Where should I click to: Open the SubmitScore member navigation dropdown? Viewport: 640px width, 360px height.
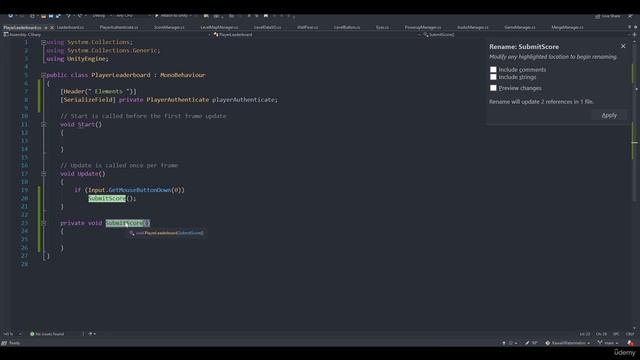coord(527,35)
